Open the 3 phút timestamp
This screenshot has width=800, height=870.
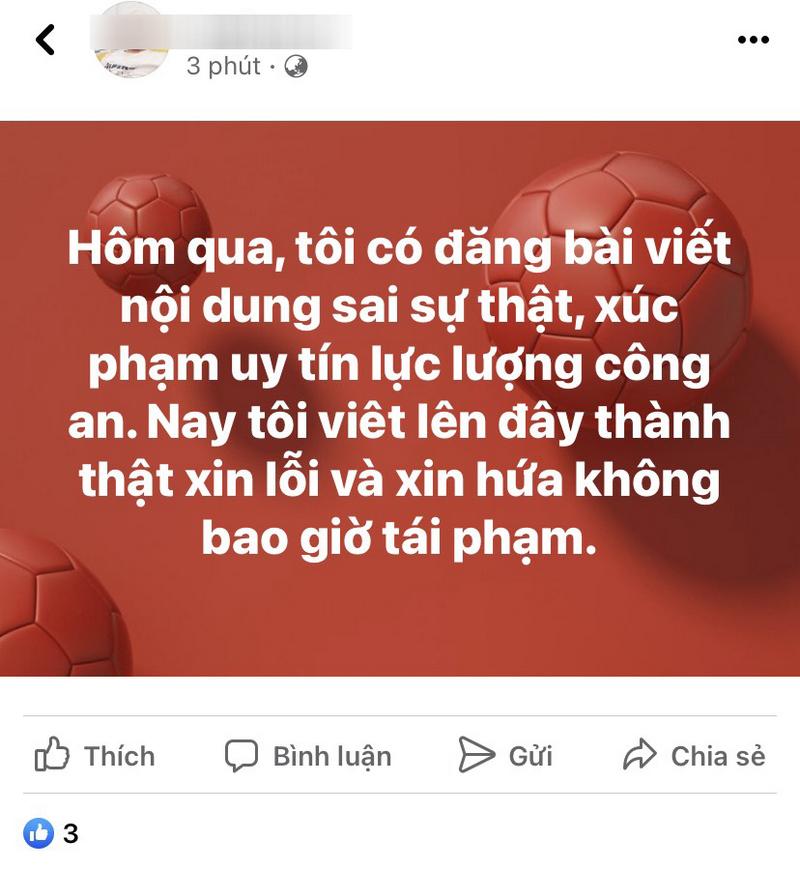tap(223, 67)
